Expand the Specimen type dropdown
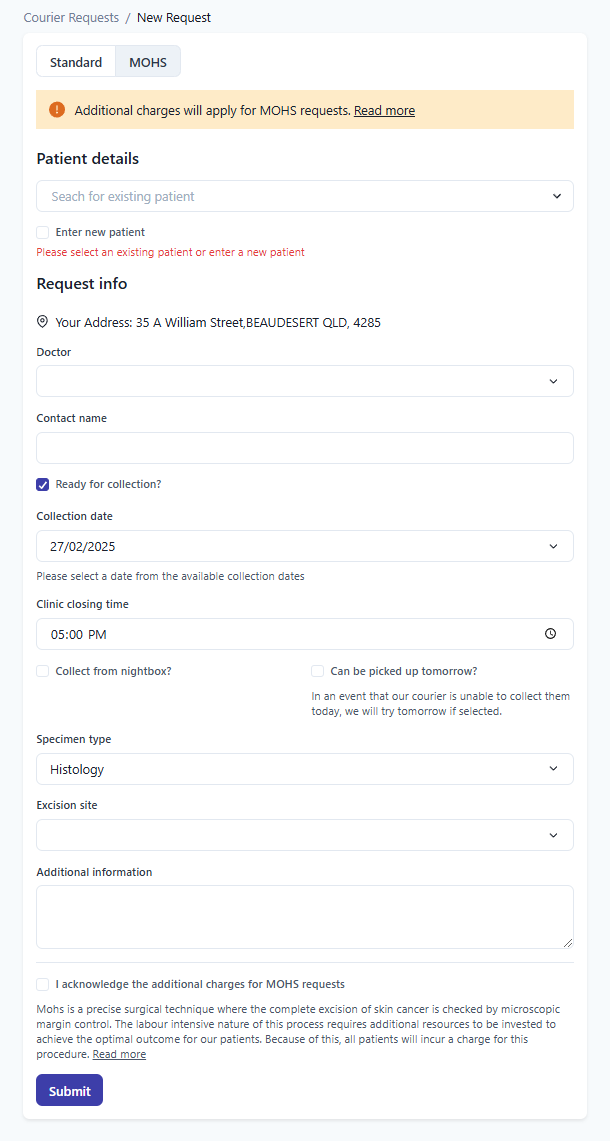 pyautogui.click(x=305, y=769)
